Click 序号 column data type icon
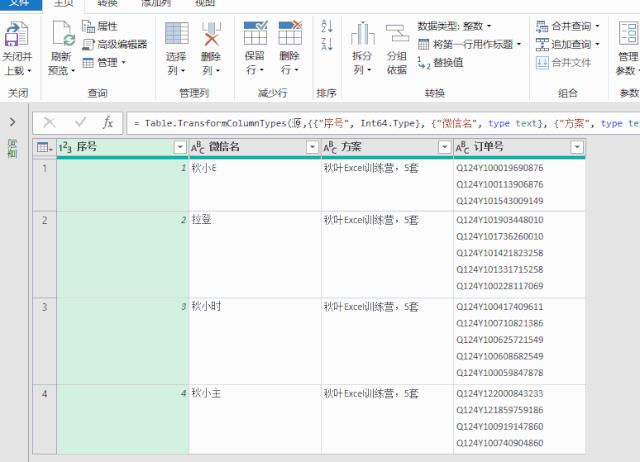This screenshot has width=640, height=462. tap(65, 147)
